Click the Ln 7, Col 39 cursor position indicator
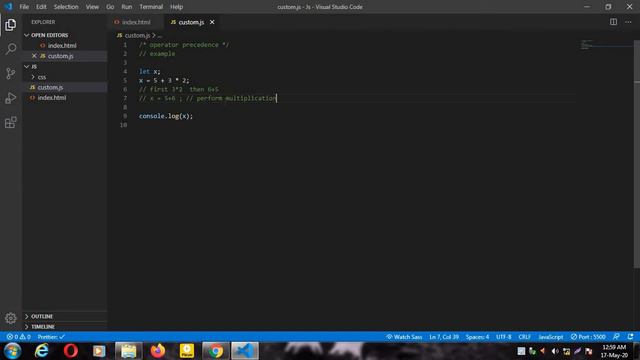640x360 pixels. coord(444,337)
